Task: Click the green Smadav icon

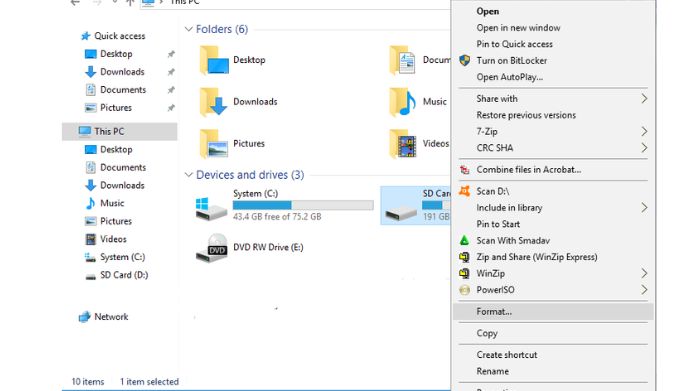Action: click(464, 241)
